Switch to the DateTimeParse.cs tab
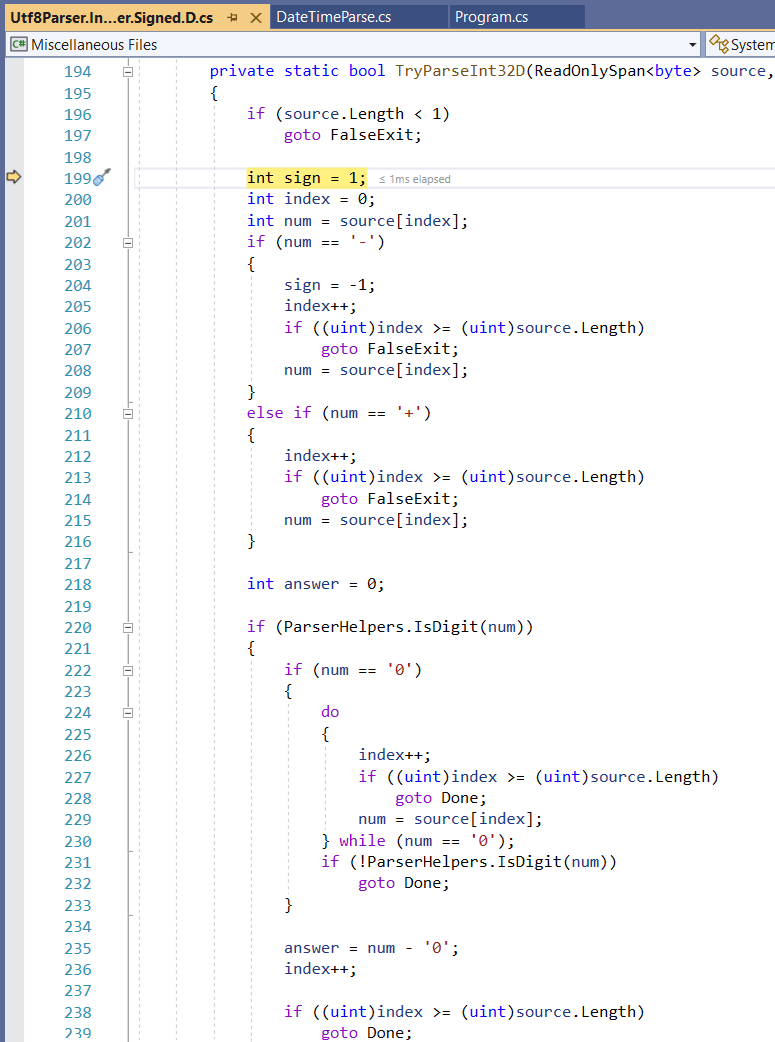Viewport: 775px width, 1042px height. (x=333, y=17)
